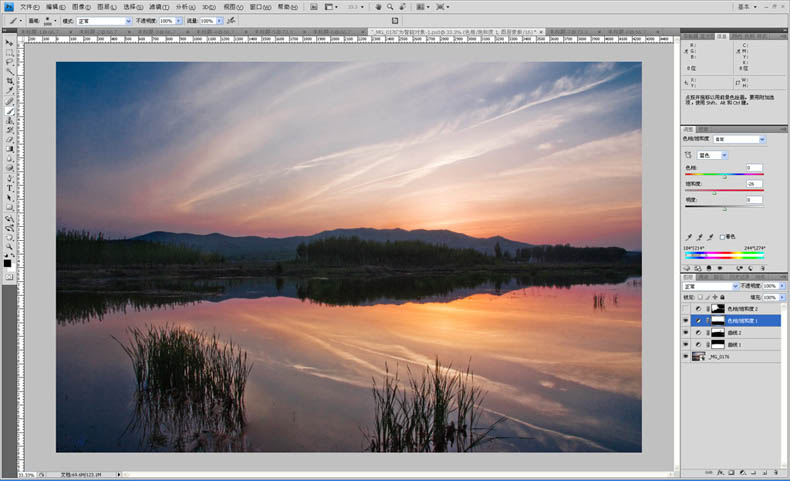Viewport: 790px width, 481px height.
Task: Click the foreground color swatch
Action: coord(7,263)
